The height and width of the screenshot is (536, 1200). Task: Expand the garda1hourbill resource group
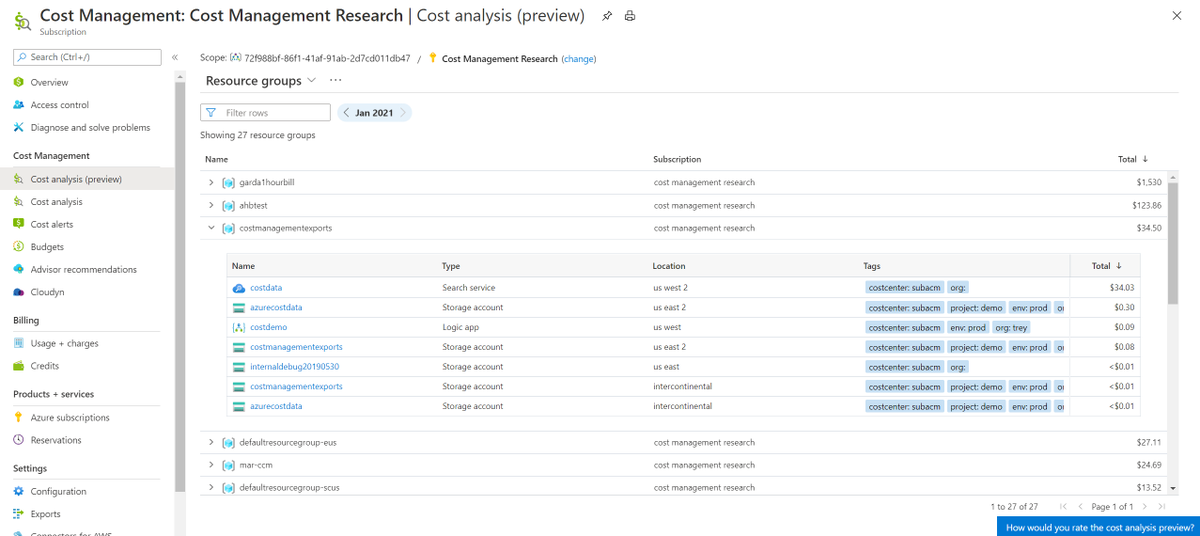click(x=211, y=182)
